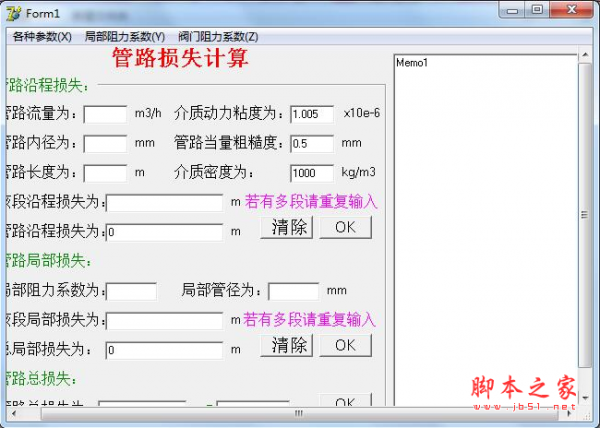Click the 管路内径为 input field
This screenshot has width=600, height=428.
(105, 143)
